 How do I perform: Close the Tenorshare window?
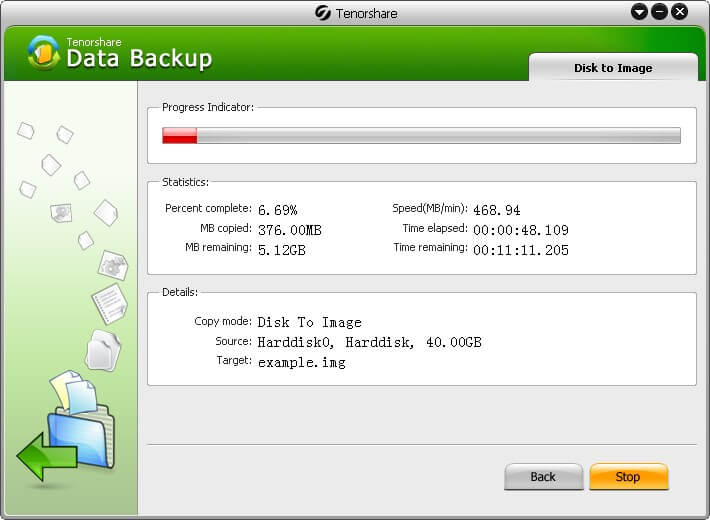[x=680, y=12]
